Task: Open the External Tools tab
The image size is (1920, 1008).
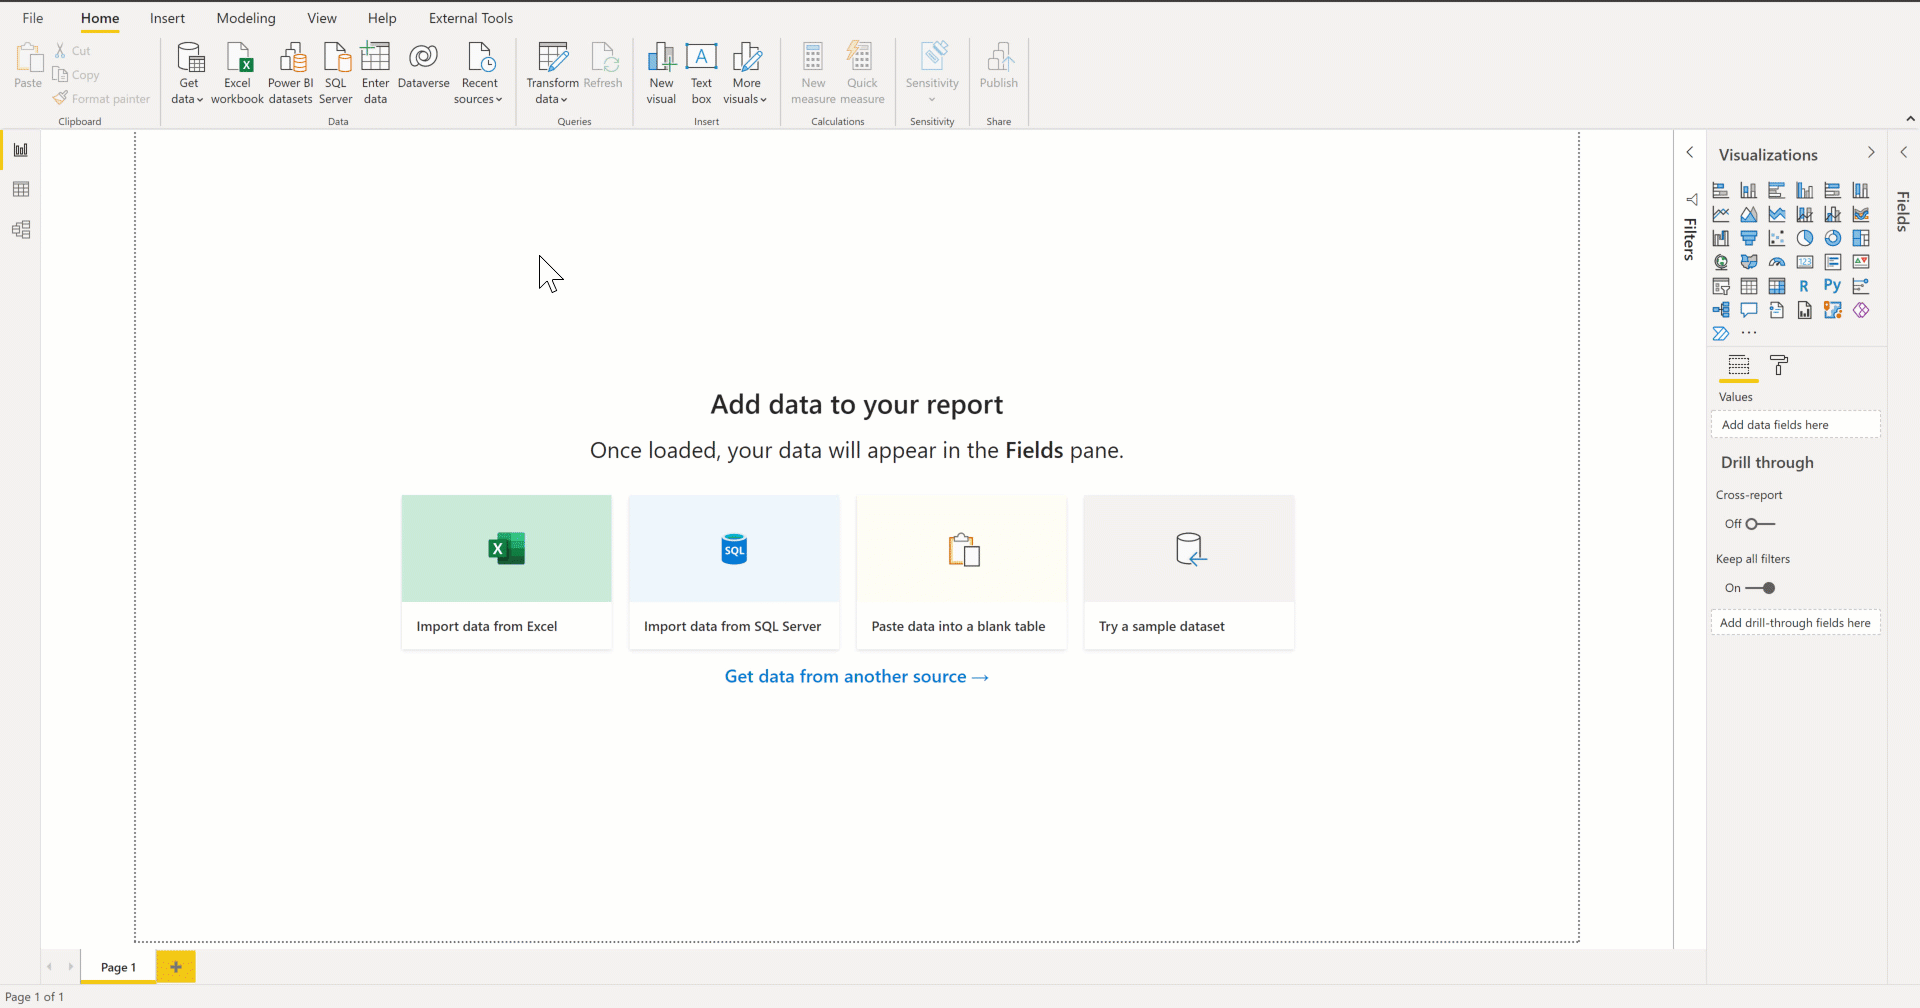Action: pos(471,18)
